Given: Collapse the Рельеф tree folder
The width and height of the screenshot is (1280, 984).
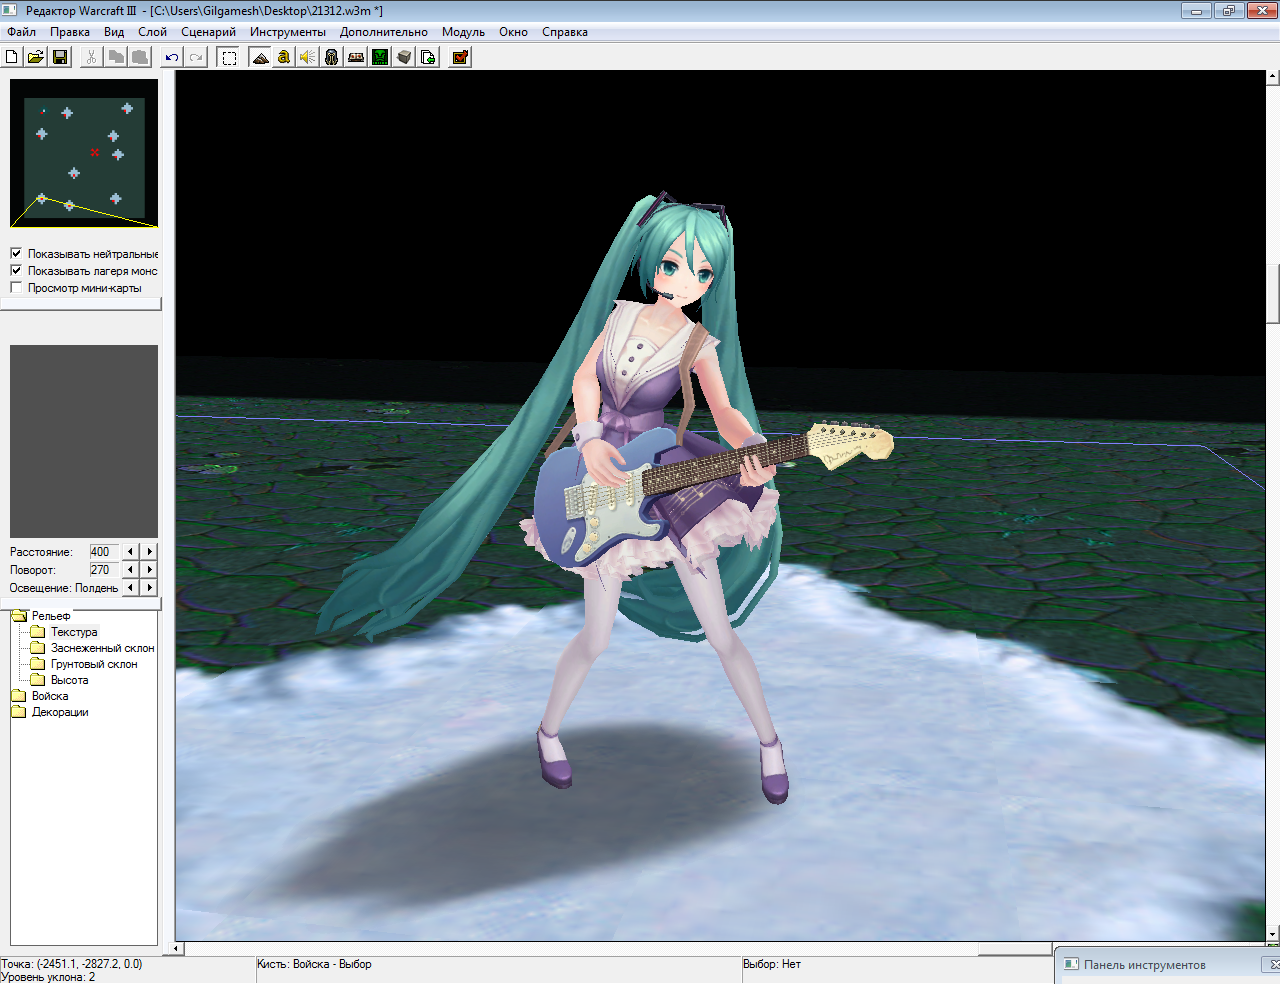Looking at the screenshot, I should pos(19,616).
